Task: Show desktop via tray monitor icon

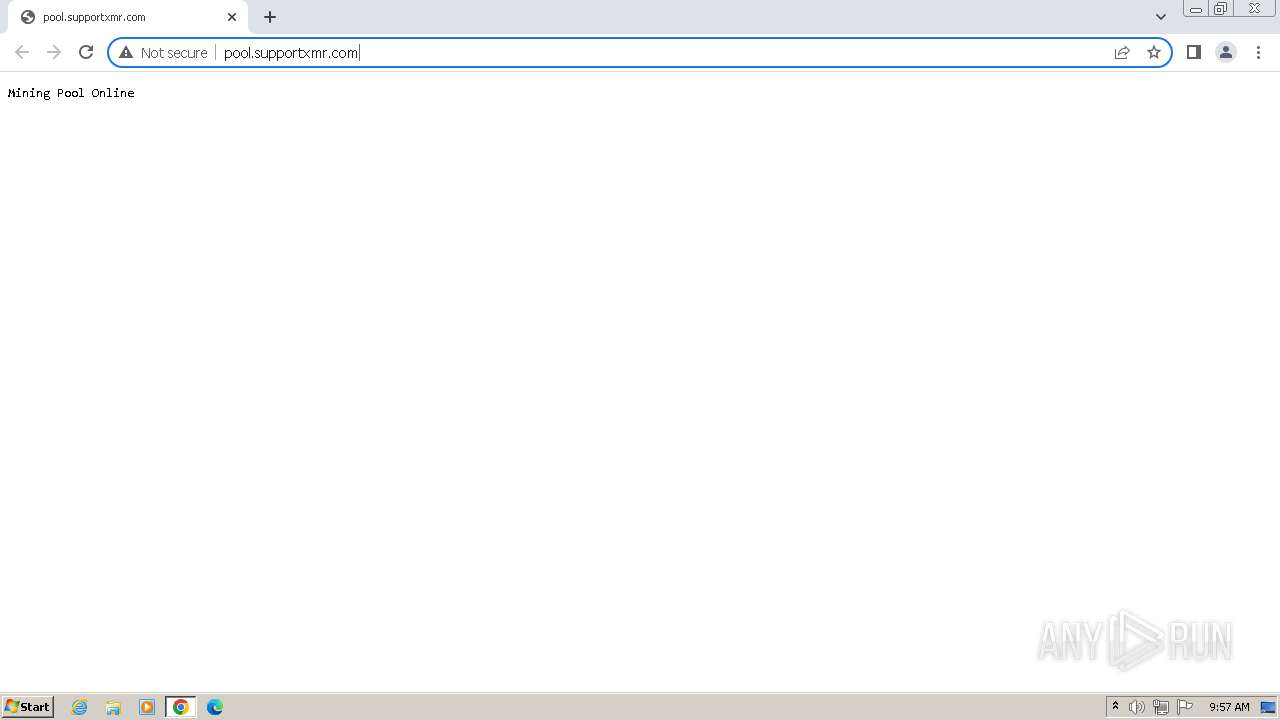Action: point(1268,707)
